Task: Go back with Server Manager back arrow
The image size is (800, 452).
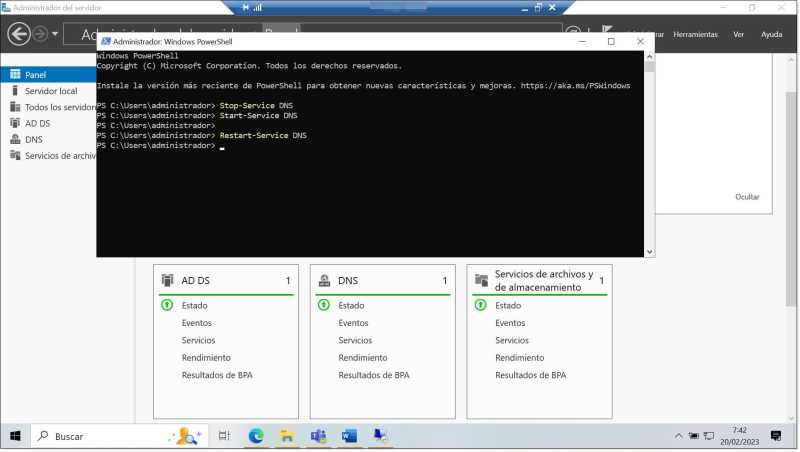Action: (x=19, y=34)
